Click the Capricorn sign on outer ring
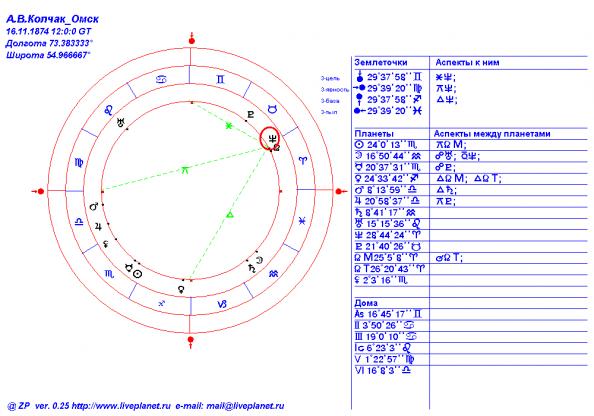 222,304
